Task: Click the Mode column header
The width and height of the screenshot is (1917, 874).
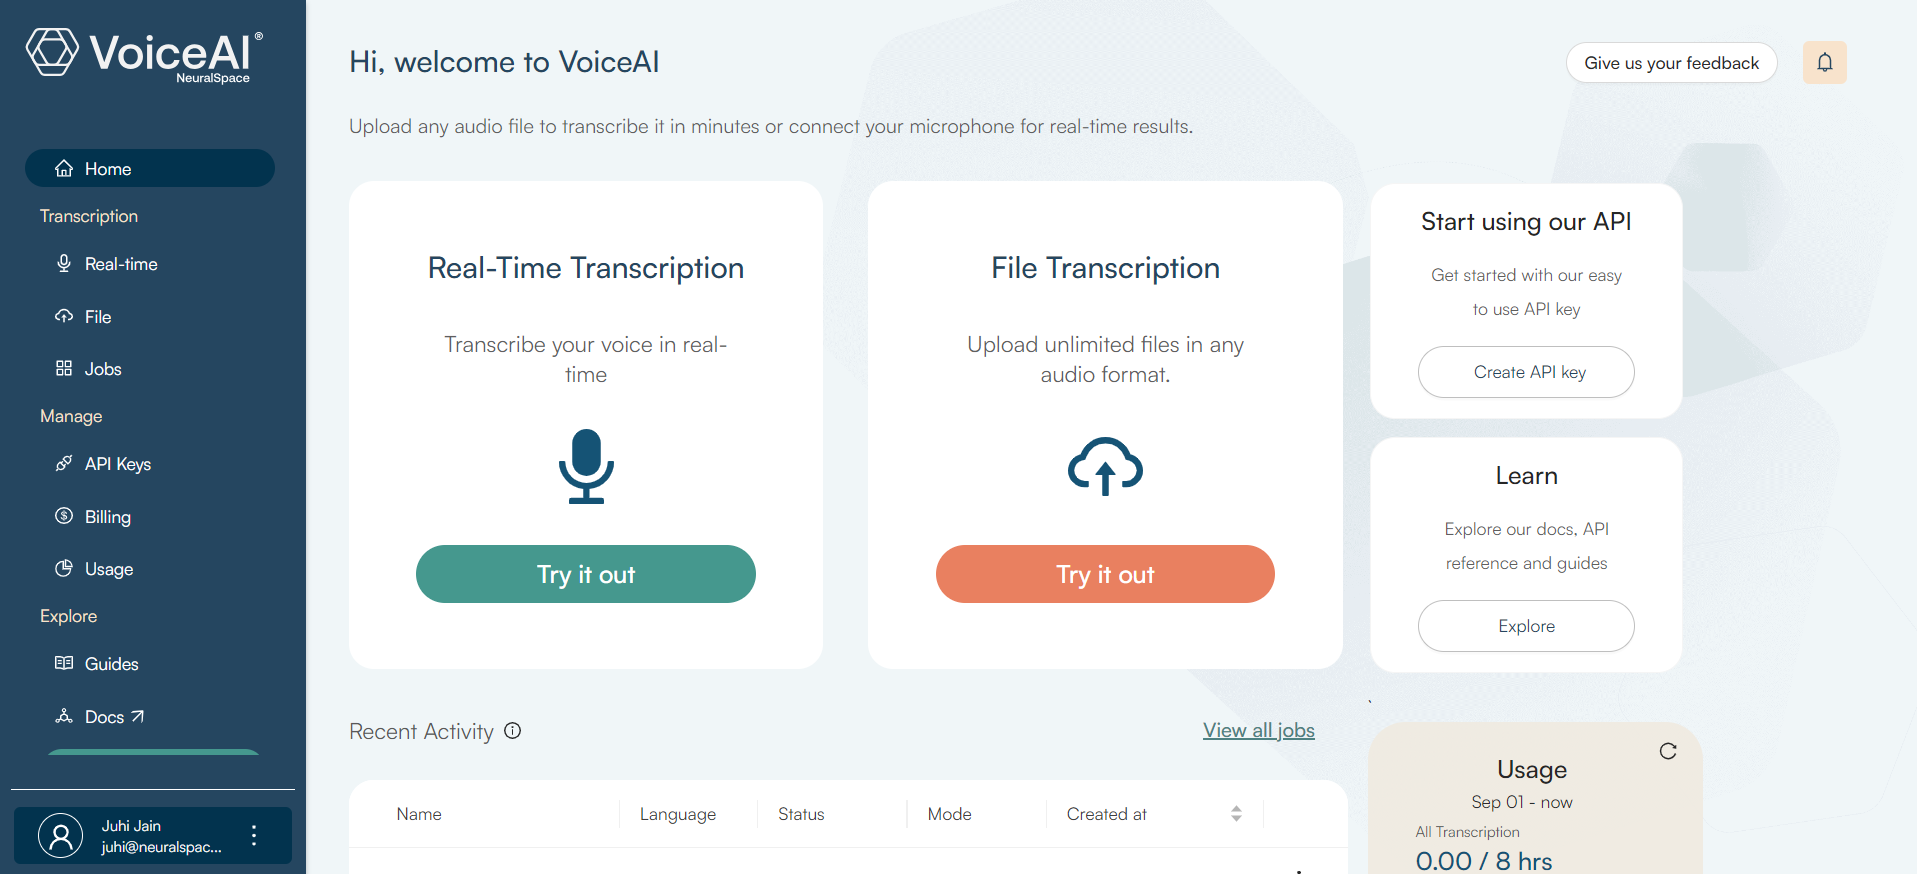Action: coord(950,814)
